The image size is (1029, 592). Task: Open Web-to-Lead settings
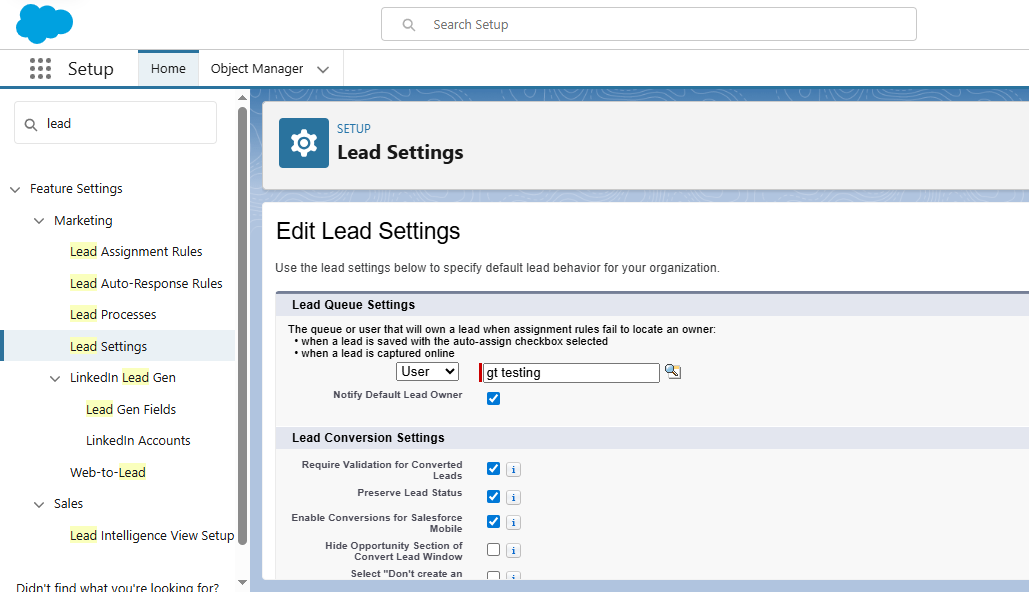click(x=108, y=472)
